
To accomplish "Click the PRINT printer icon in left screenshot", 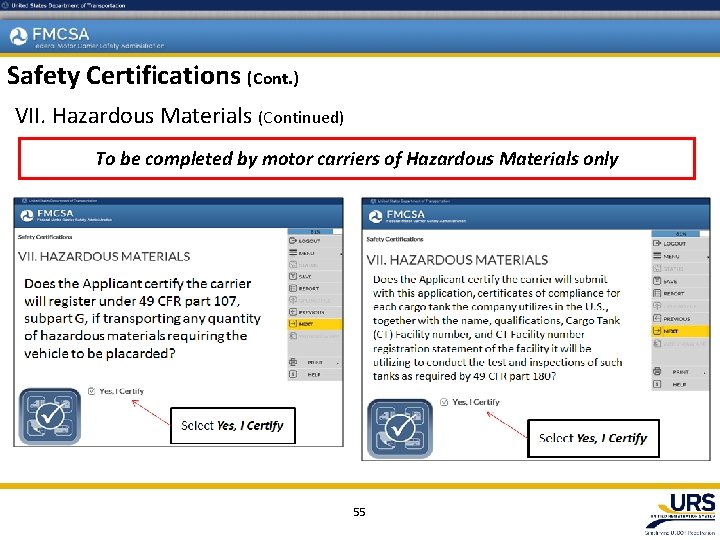I will [292, 362].
